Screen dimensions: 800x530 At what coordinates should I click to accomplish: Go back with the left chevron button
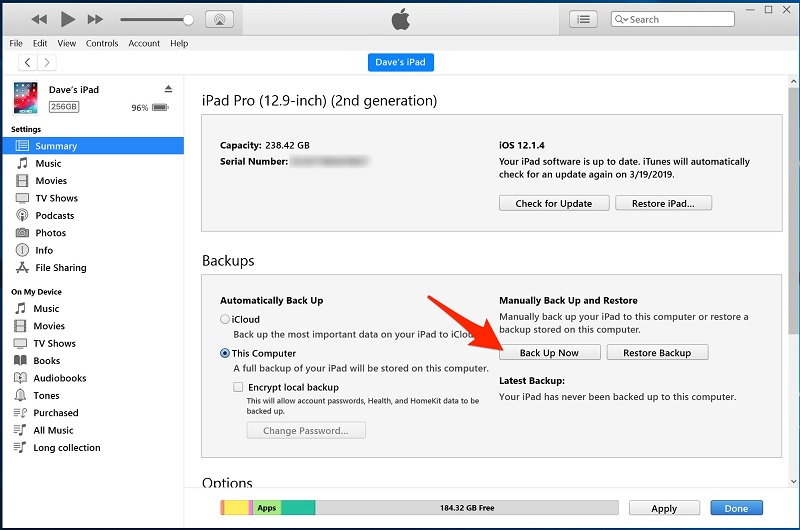tap(28, 62)
